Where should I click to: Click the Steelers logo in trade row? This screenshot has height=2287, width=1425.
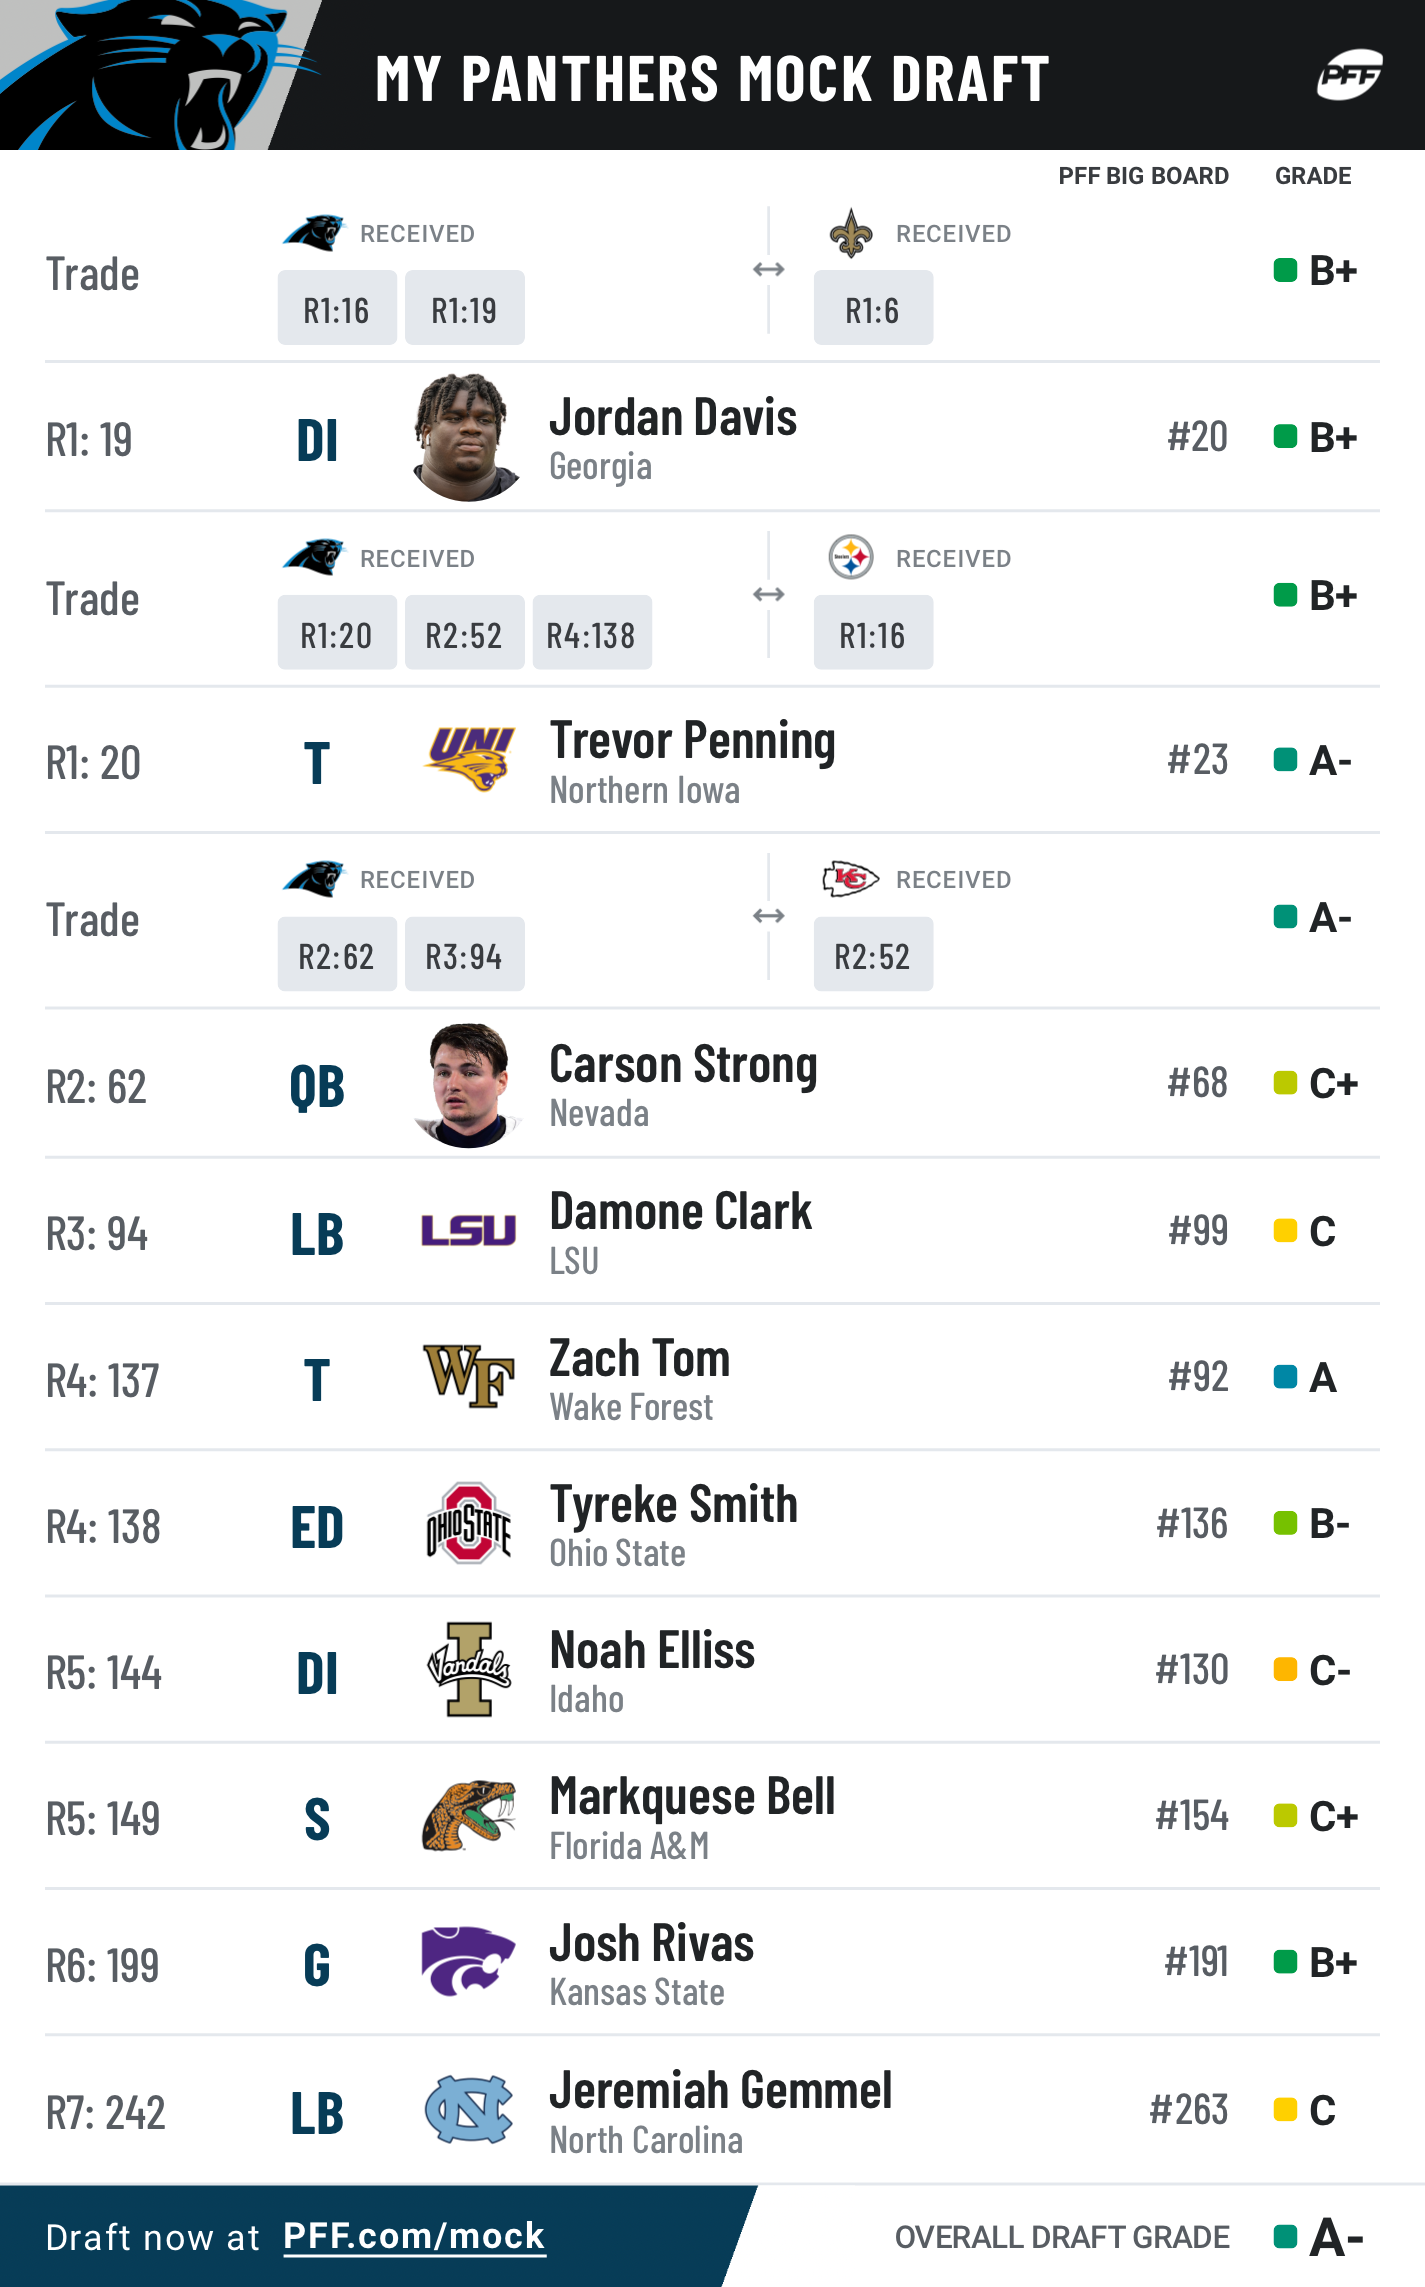(851, 557)
